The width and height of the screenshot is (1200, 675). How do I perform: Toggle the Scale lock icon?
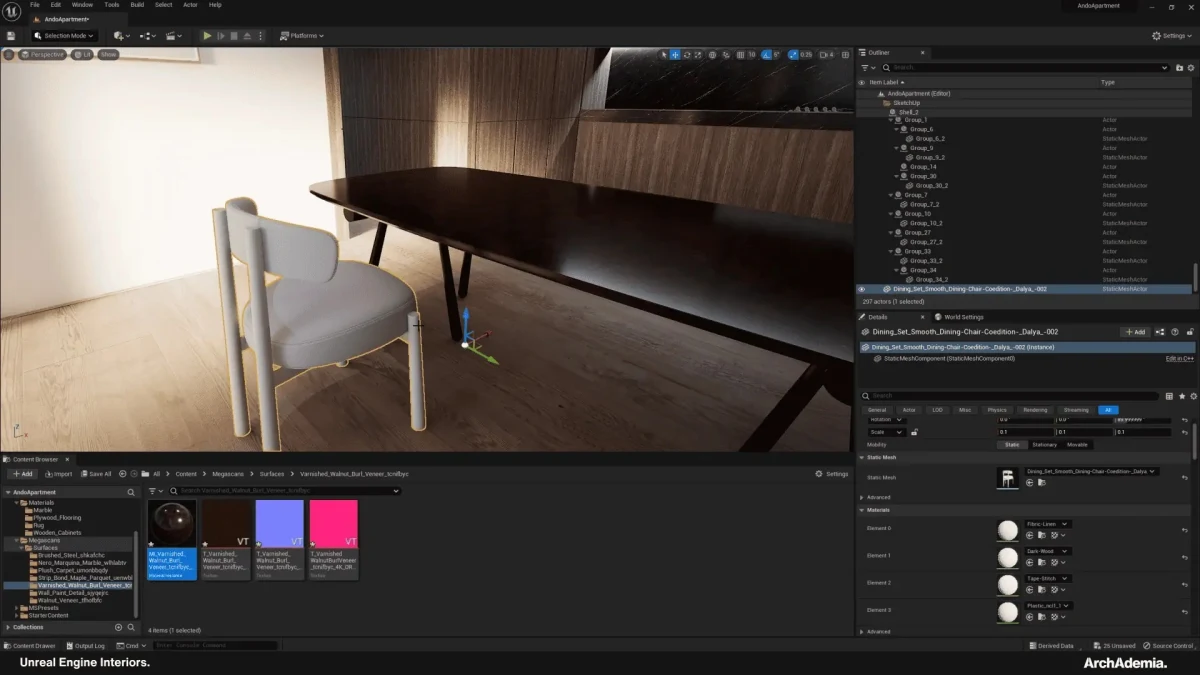coord(915,432)
